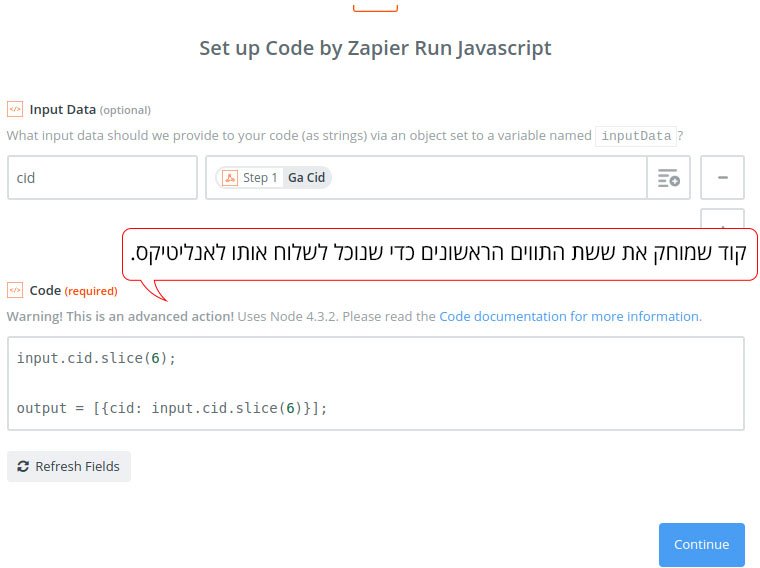Select the Step 1 Ga Cid pill
The width and height of the screenshot is (760, 568).
point(273,178)
